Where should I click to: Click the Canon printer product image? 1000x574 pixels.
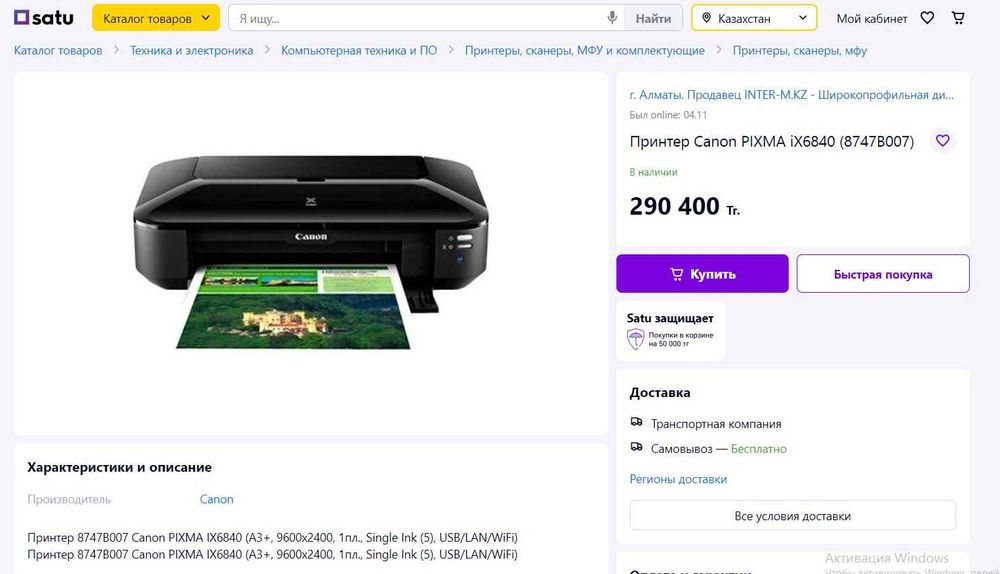coord(311,252)
